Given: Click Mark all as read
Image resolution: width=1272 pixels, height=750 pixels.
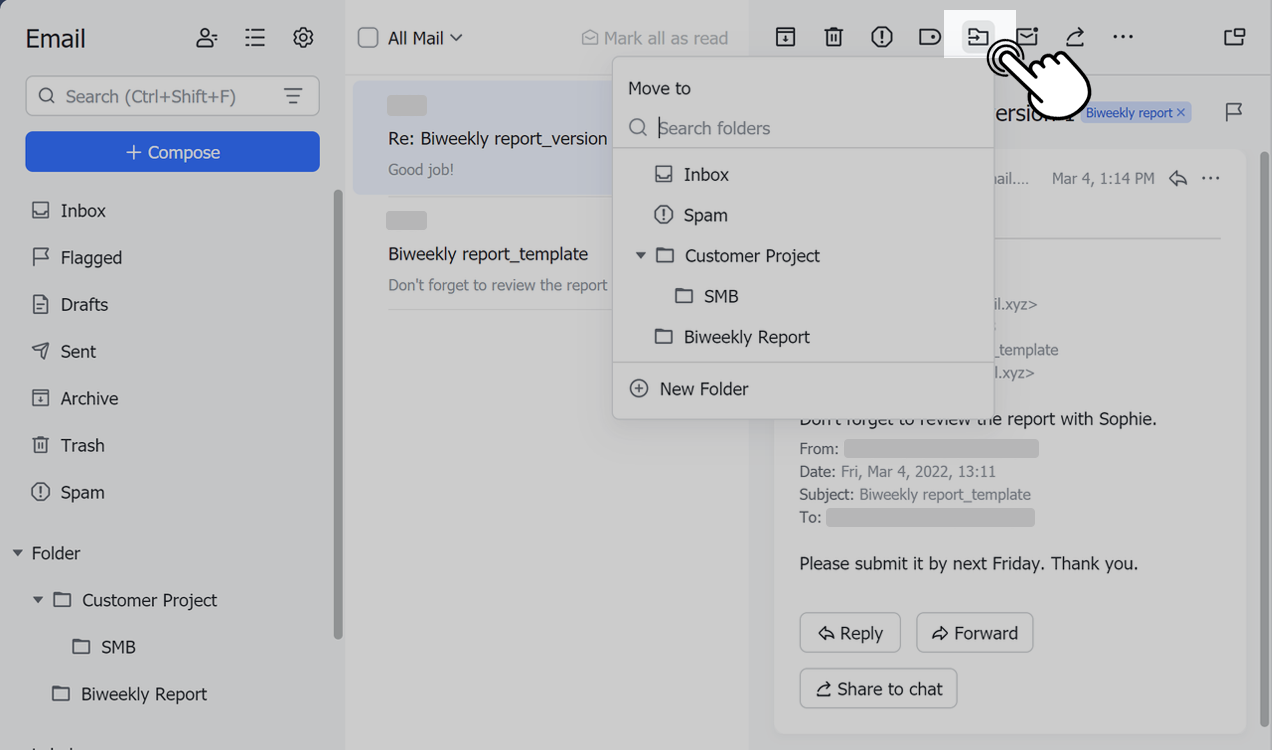Looking at the screenshot, I should click(655, 38).
